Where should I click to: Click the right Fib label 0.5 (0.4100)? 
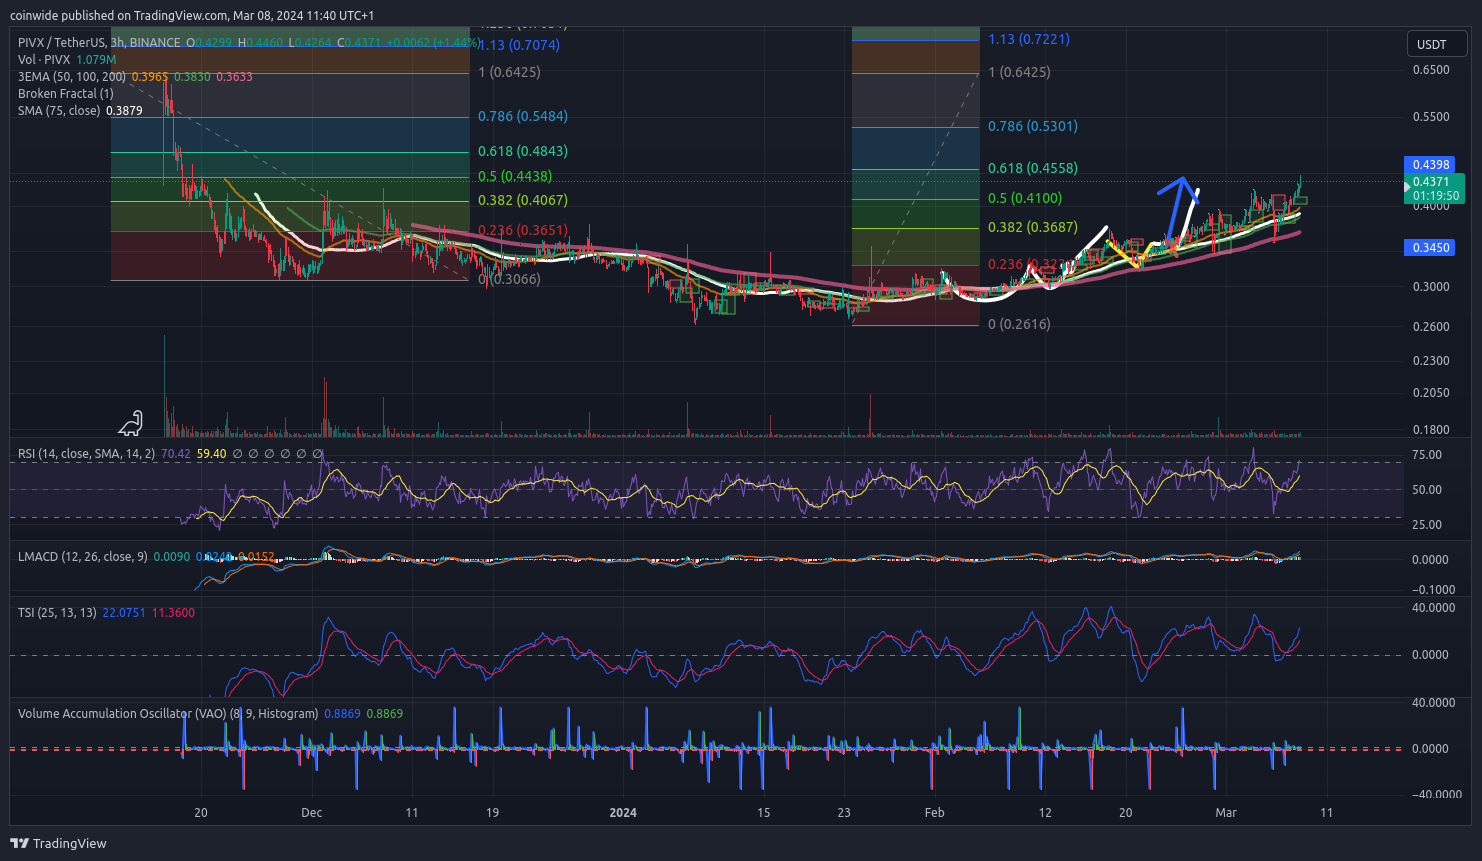point(1025,198)
